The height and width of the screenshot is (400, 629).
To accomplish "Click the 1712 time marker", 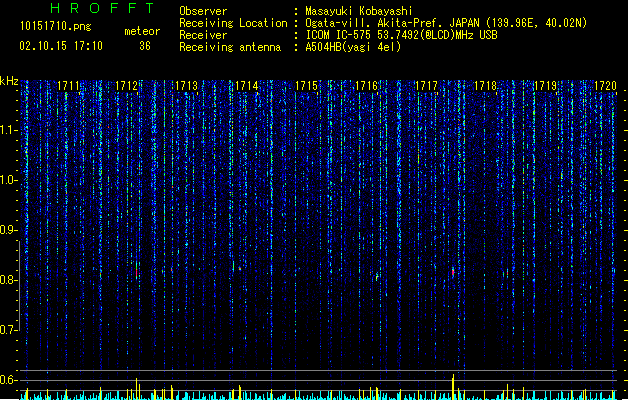I will [x=126, y=86].
